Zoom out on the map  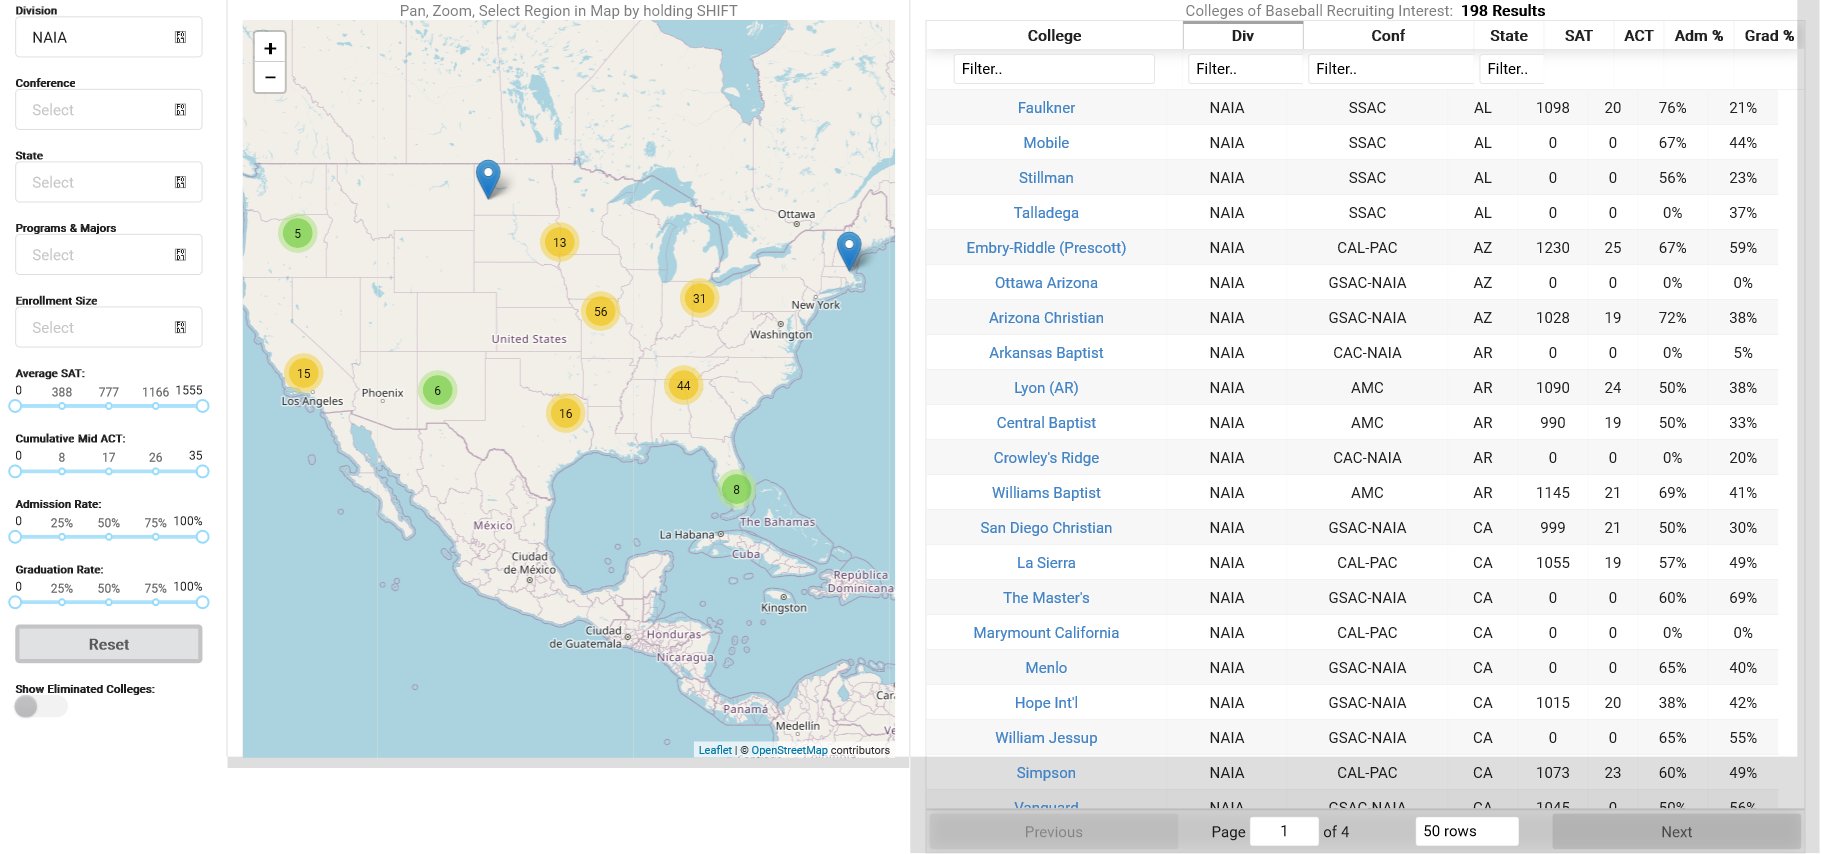(x=270, y=77)
